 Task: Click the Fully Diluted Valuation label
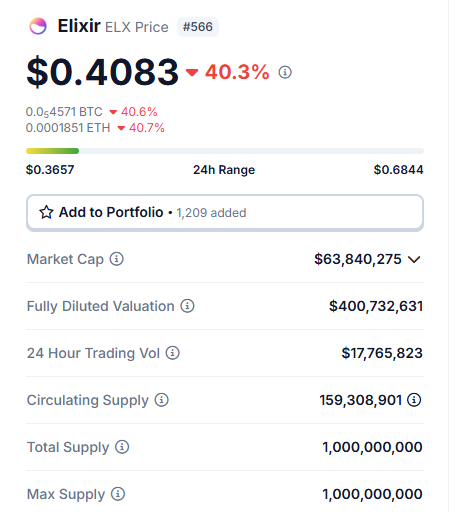click(100, 306)
